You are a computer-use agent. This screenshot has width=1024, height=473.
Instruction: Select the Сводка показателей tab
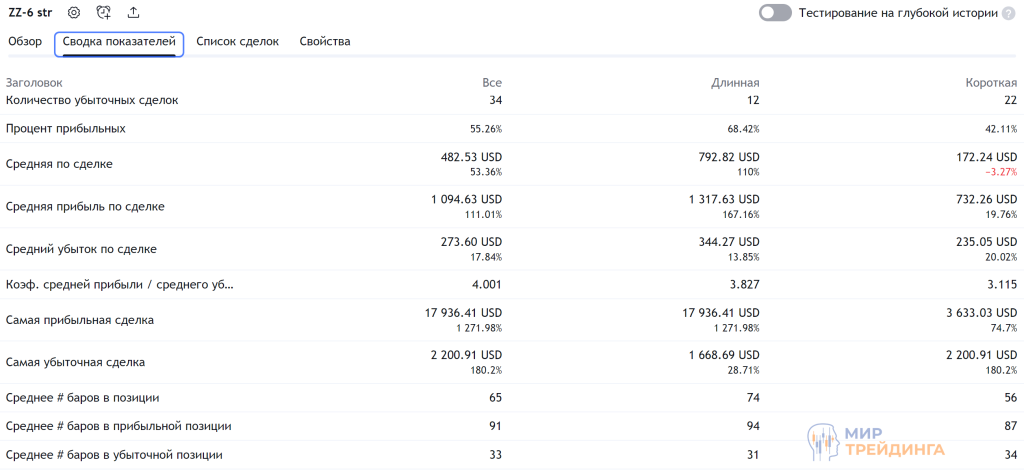click(119, 42)
